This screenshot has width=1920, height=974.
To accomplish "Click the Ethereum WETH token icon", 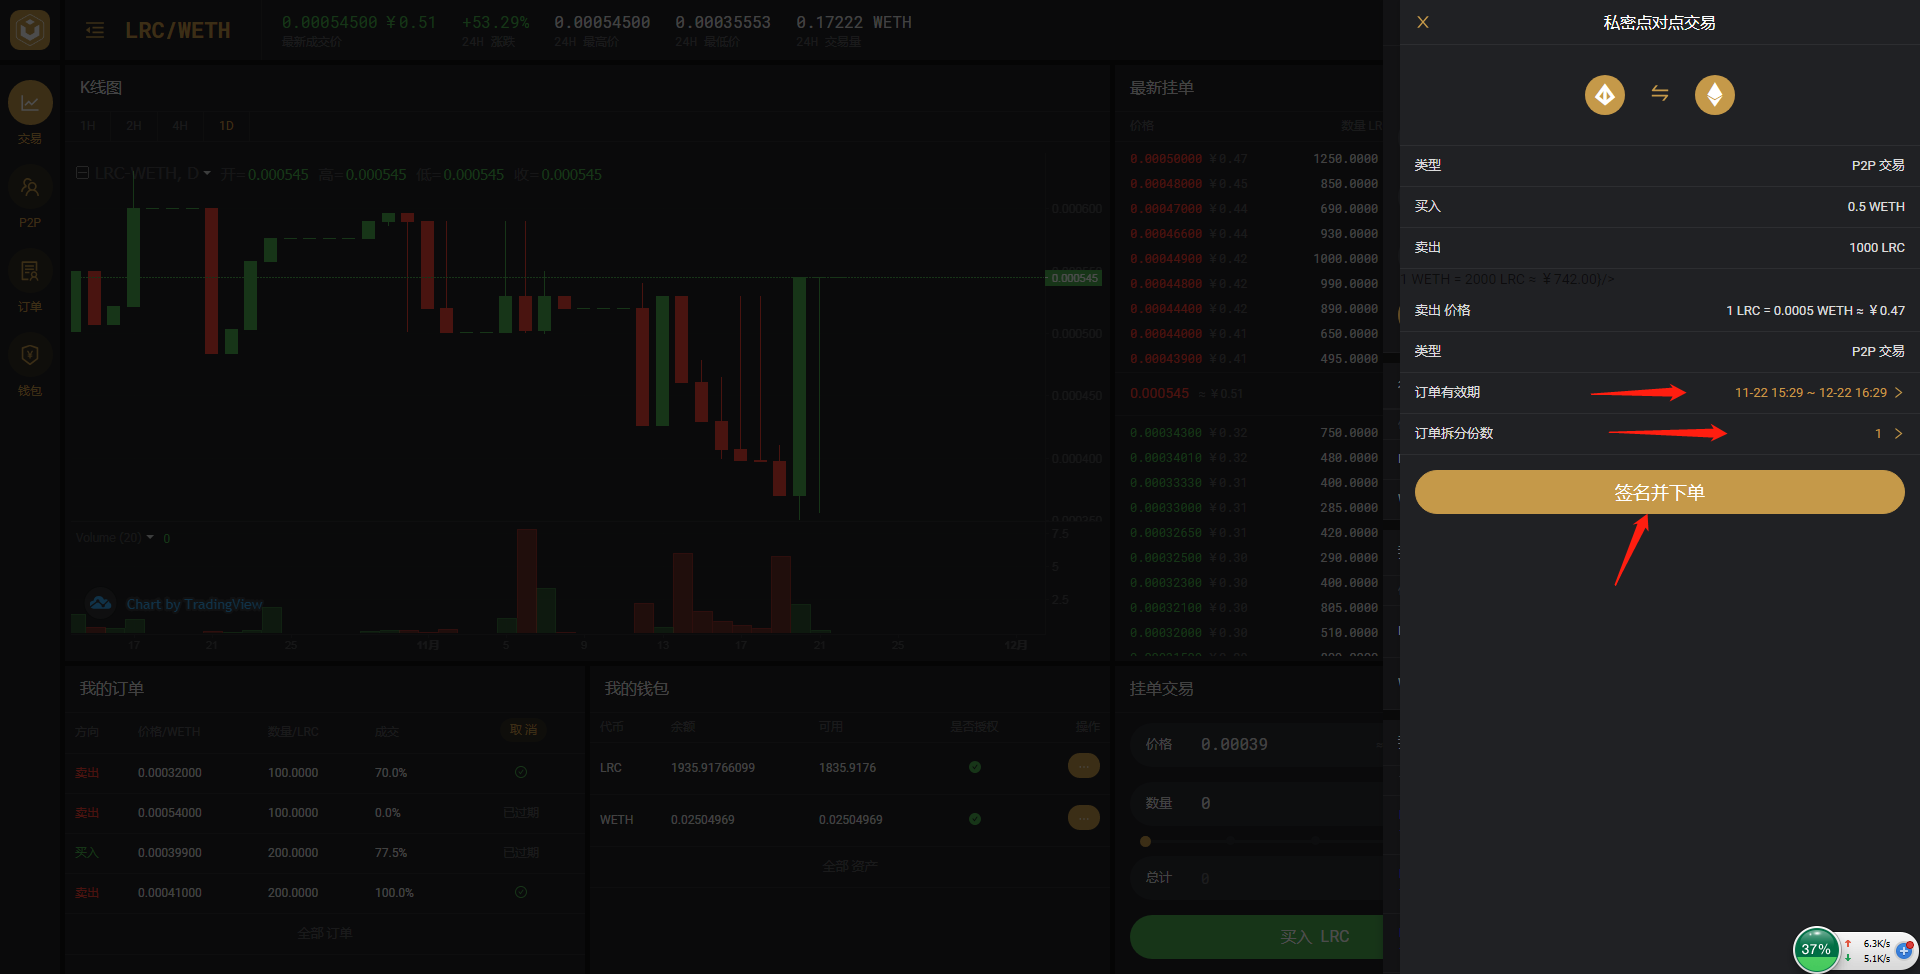I will [x=1715, y=95].
